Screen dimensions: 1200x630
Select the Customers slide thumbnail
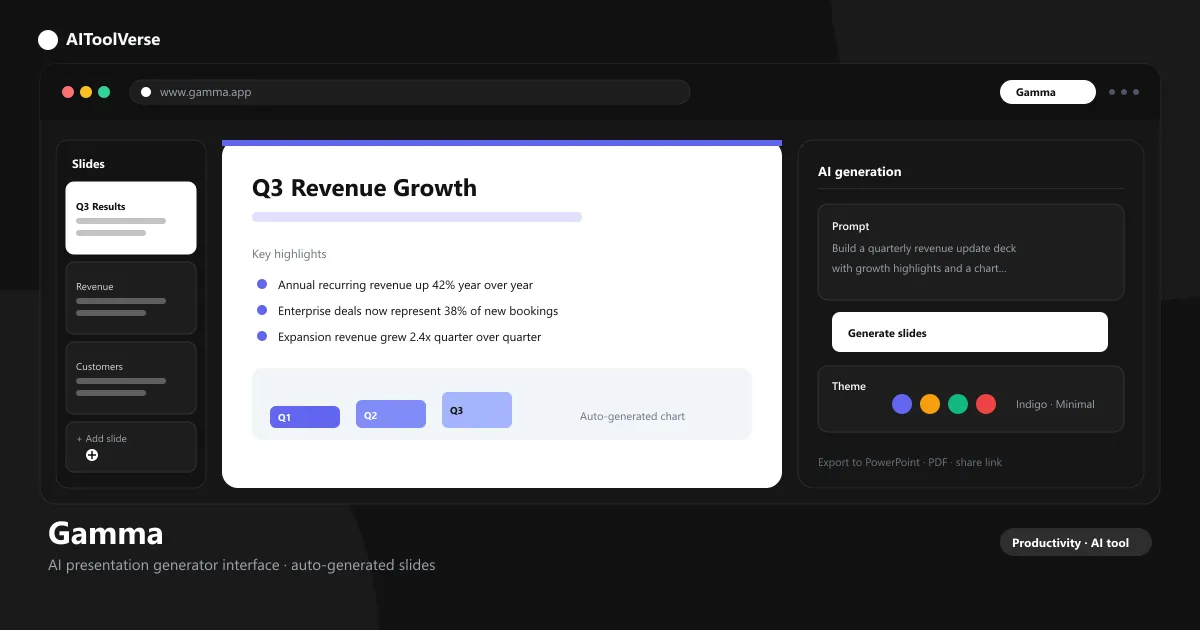point(131,378)
